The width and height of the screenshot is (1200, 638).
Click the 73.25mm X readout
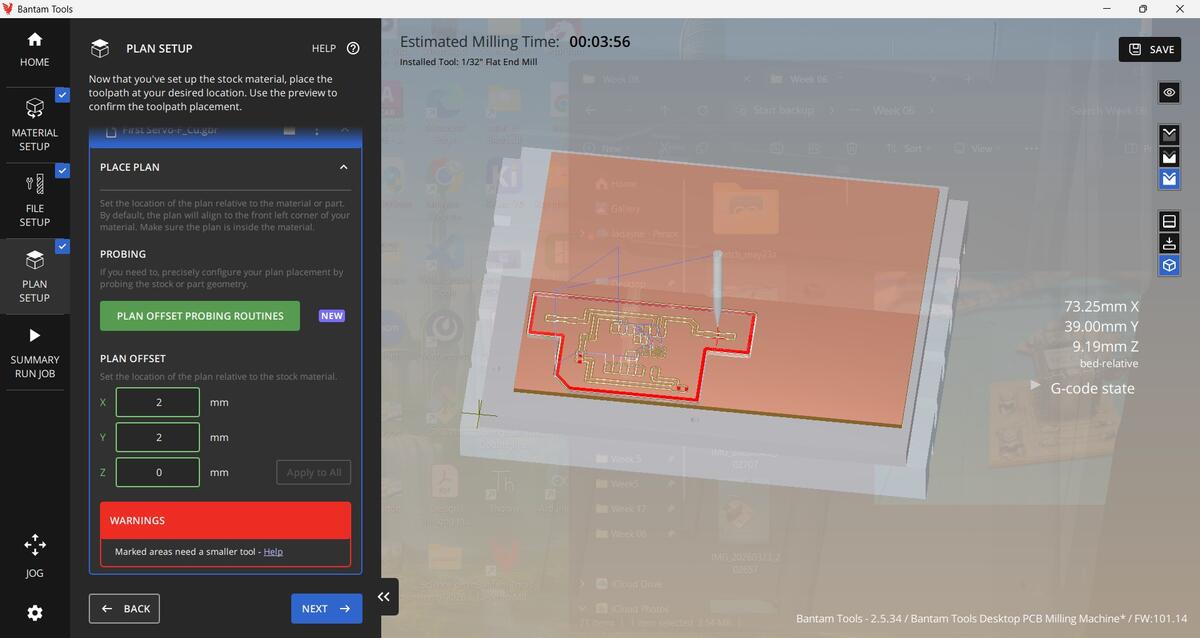coord(1101,307)
